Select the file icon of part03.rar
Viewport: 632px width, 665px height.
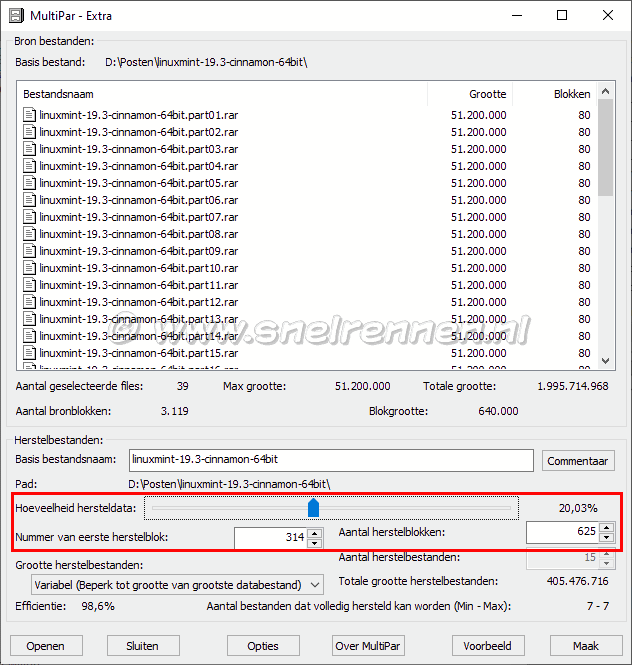point(29,149)
